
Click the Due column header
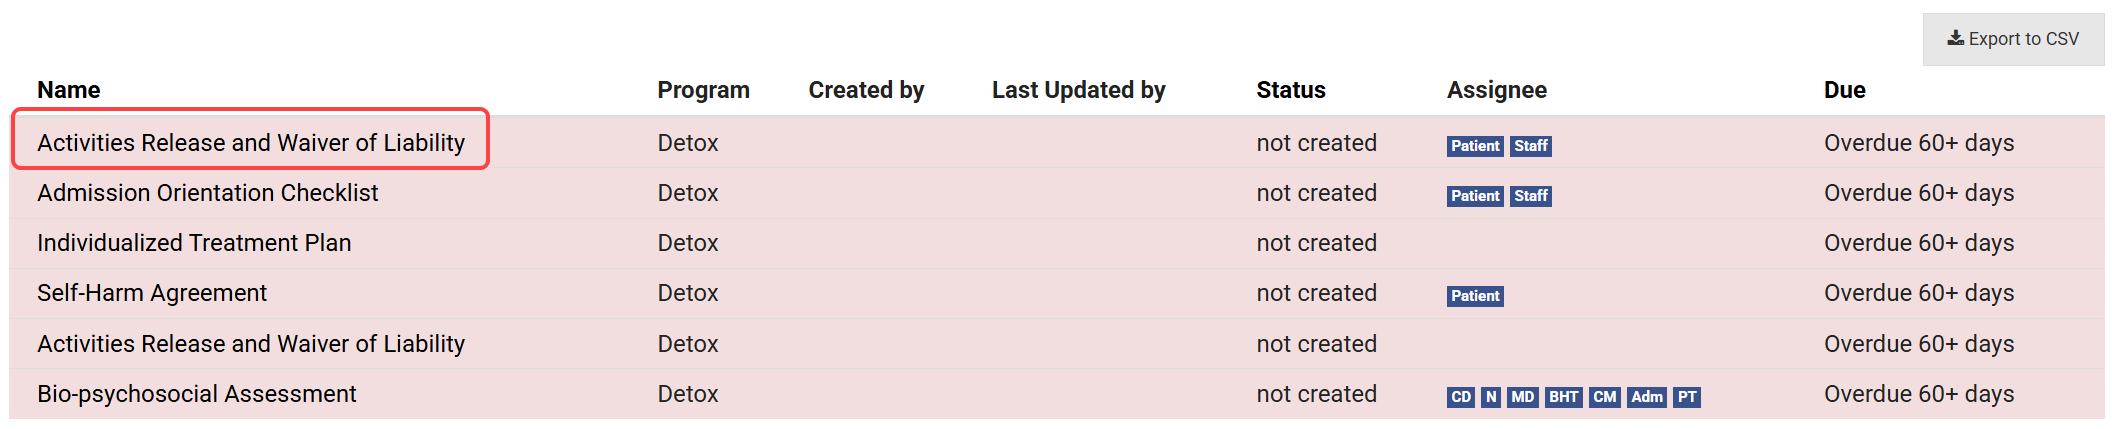[x=1844, y=90]
